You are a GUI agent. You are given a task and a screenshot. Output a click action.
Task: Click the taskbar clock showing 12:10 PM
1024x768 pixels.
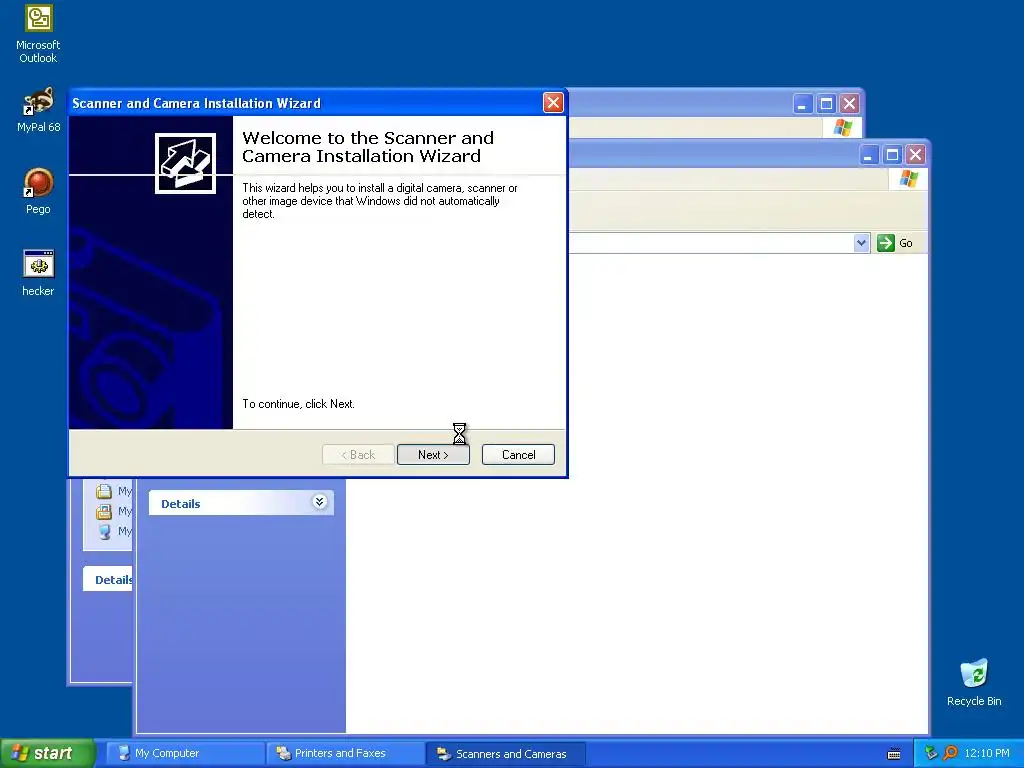click(x=987, y=753)
